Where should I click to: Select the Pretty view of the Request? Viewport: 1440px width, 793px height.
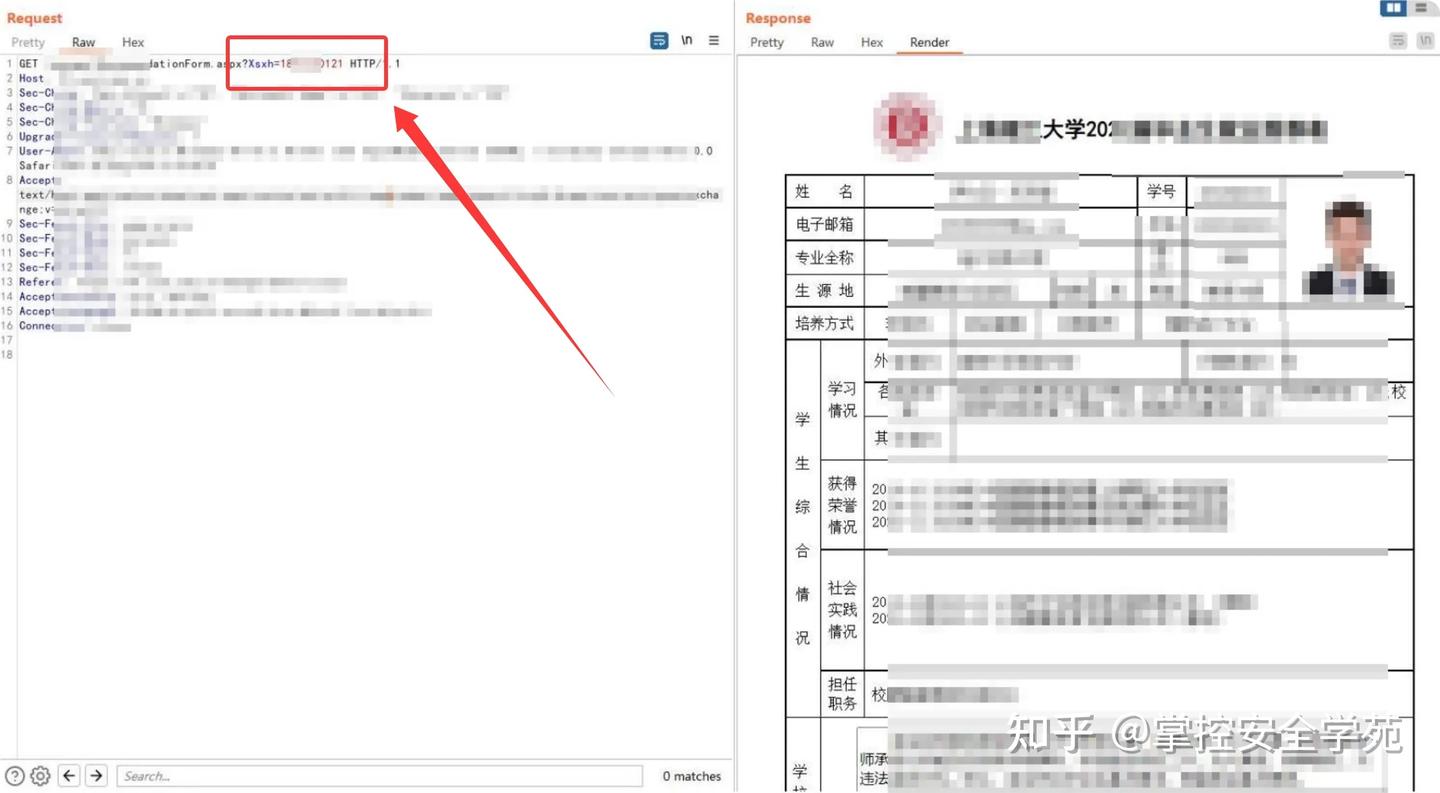27,42
